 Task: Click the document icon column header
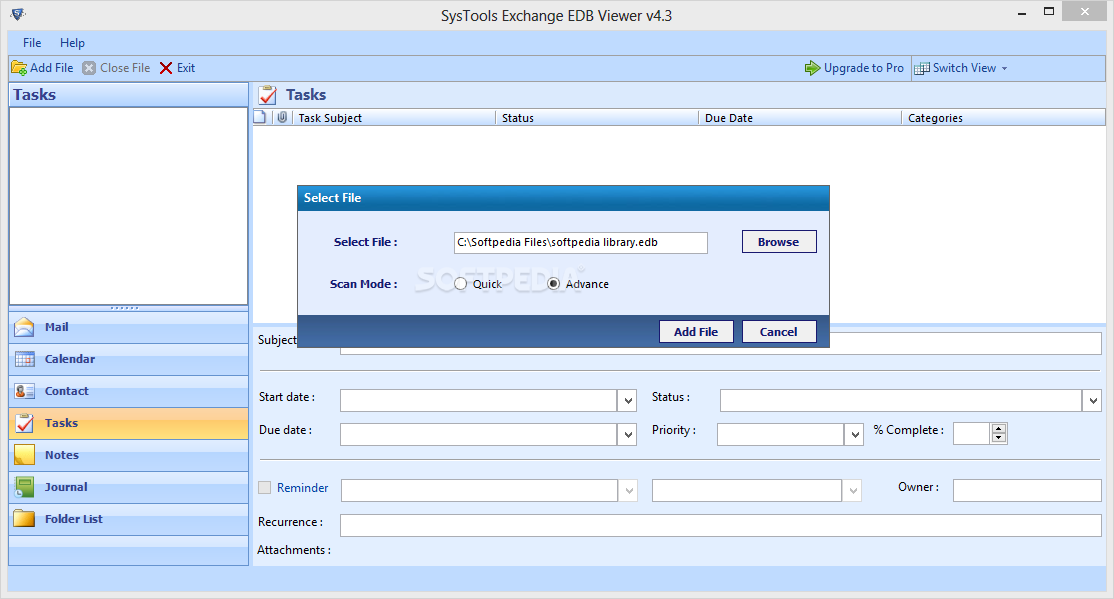260,117
